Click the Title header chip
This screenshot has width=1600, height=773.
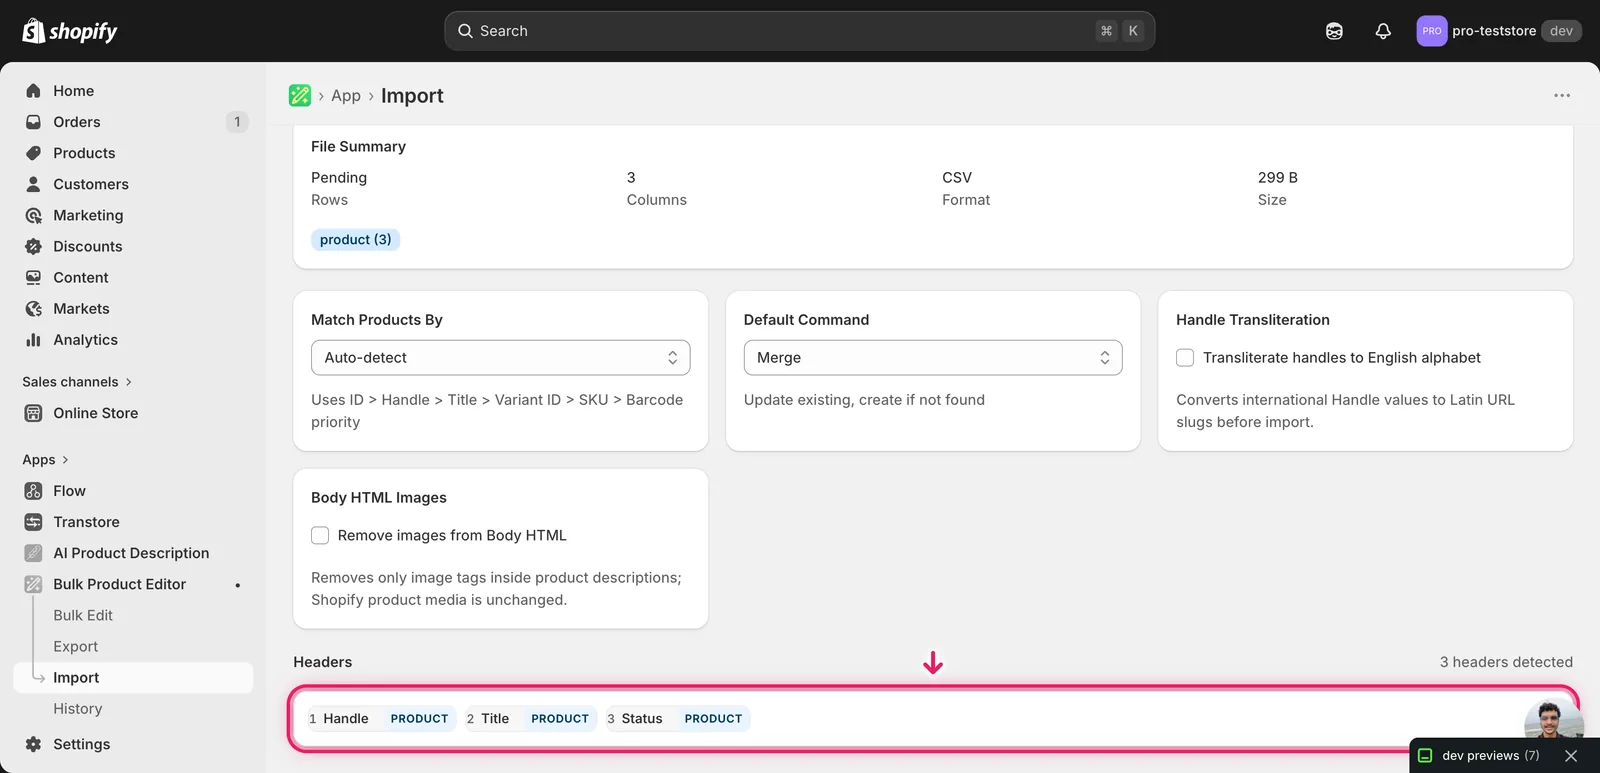pos(529,719)
